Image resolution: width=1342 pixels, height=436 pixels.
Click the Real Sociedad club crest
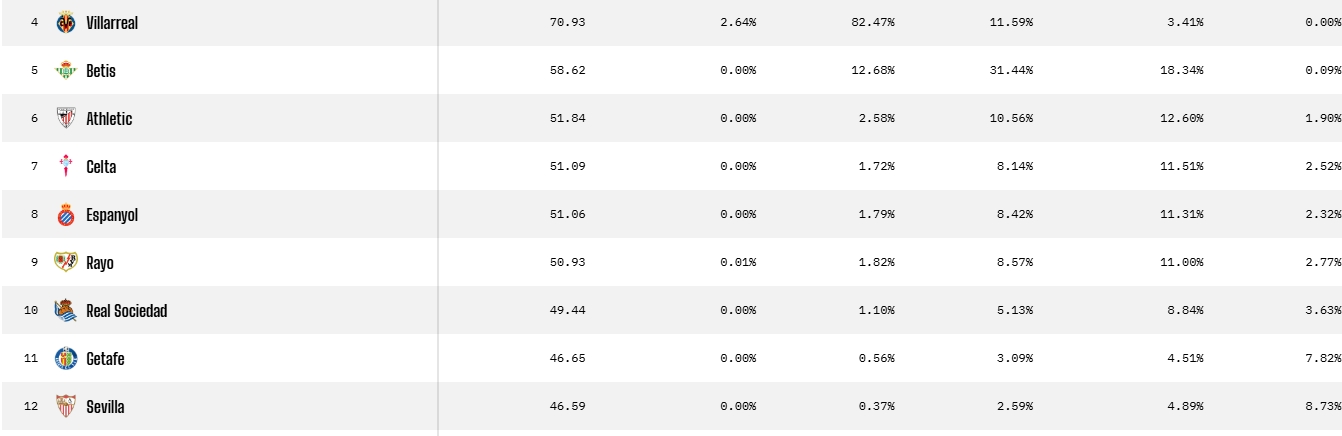point(66,310)
